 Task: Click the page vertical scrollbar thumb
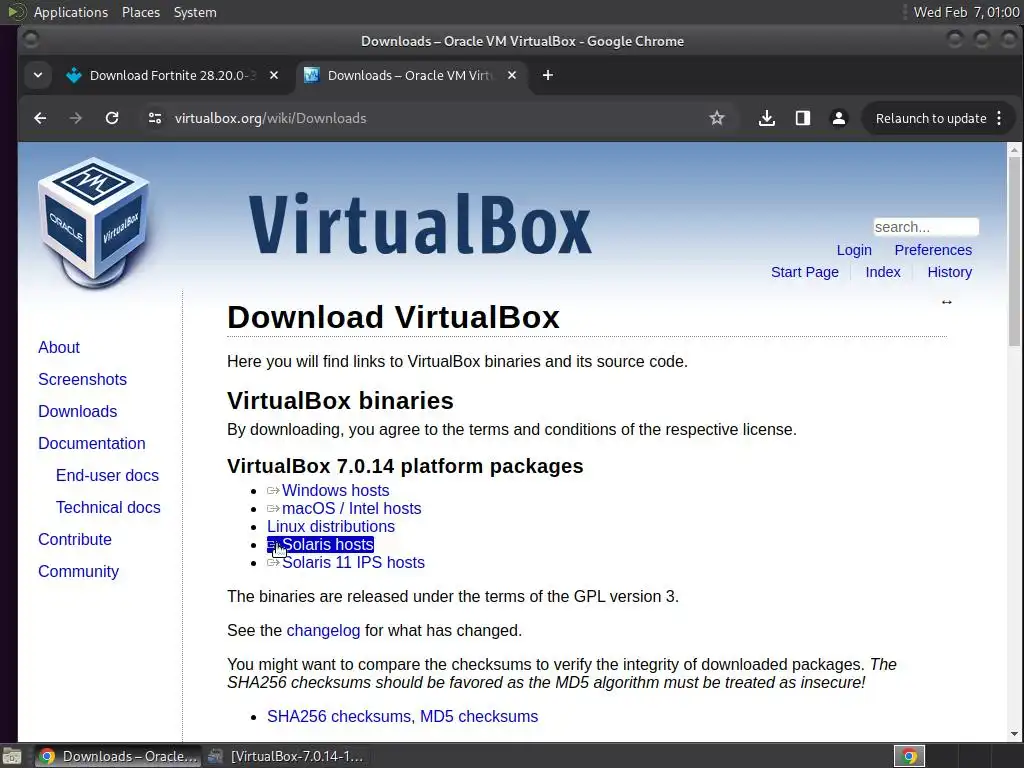pos(1014,251)
